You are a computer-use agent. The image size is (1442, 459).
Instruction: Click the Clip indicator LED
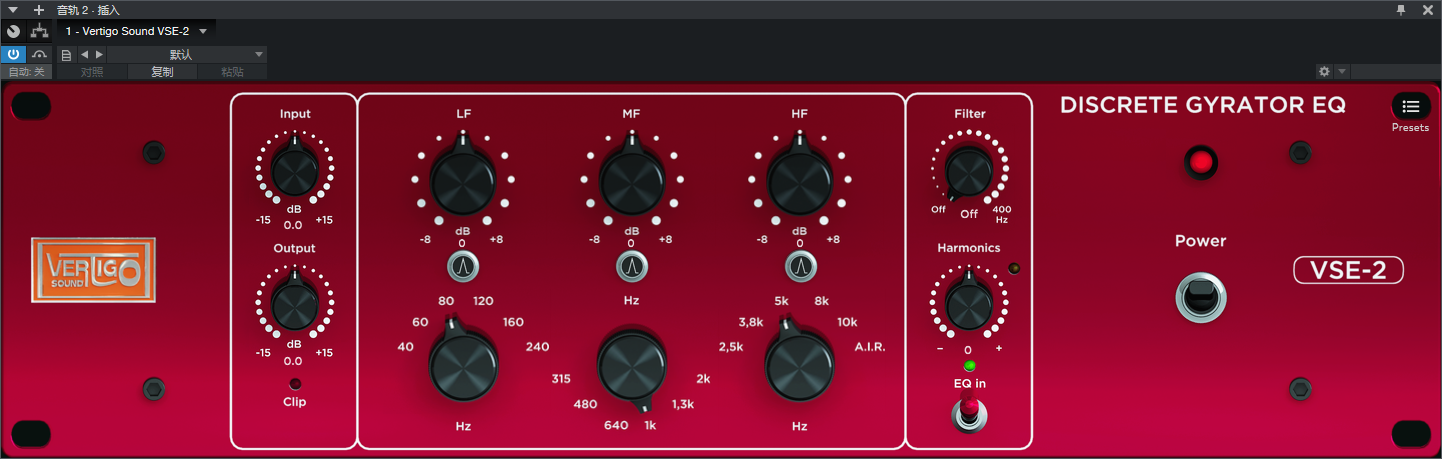click(x=294, y=383)
